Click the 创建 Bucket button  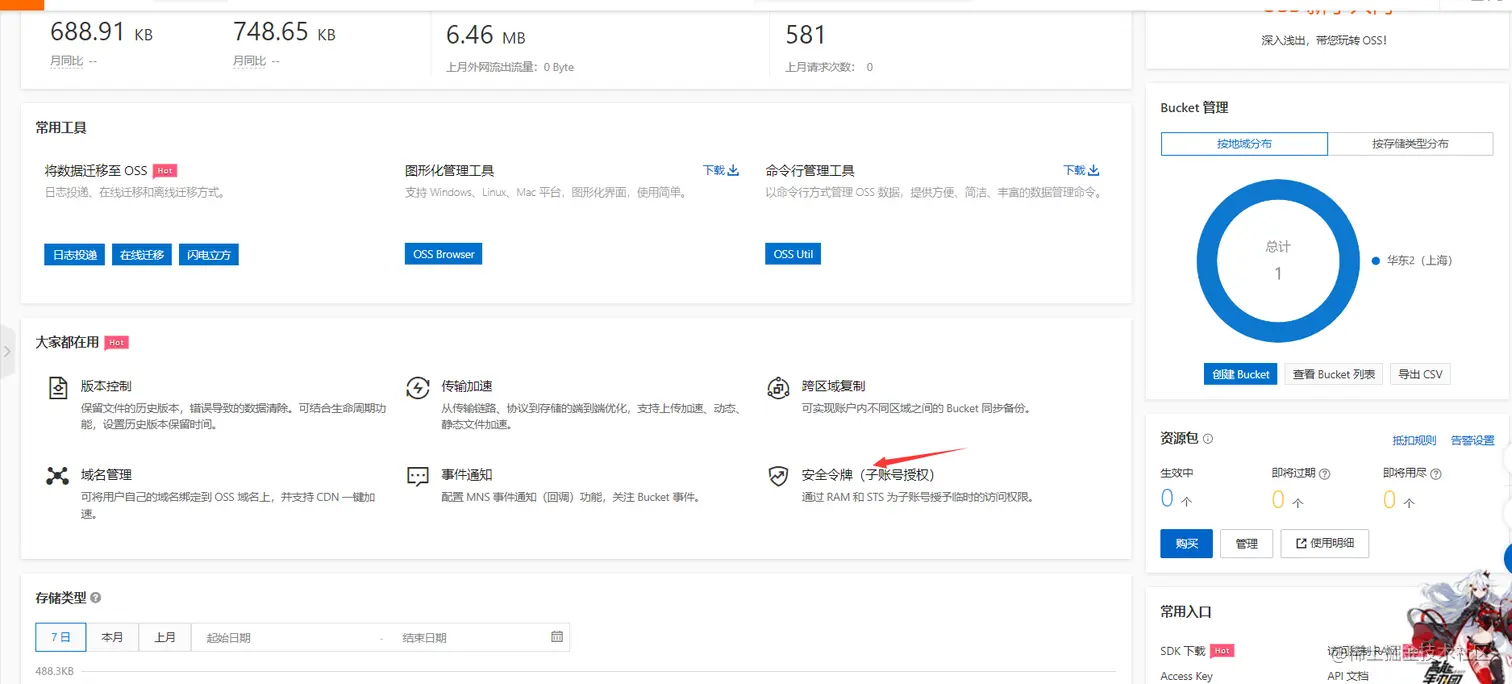click(1240, 373)
